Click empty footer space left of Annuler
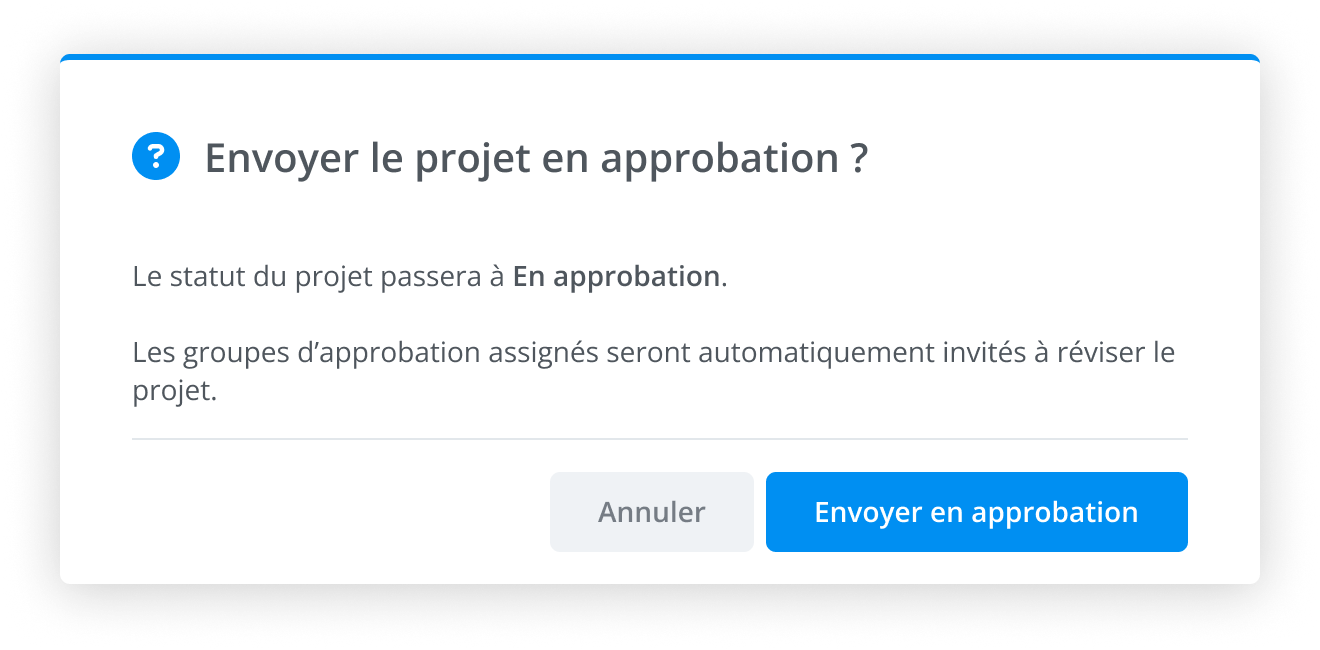Screen dimensions: 1320x650 point(340,512)
